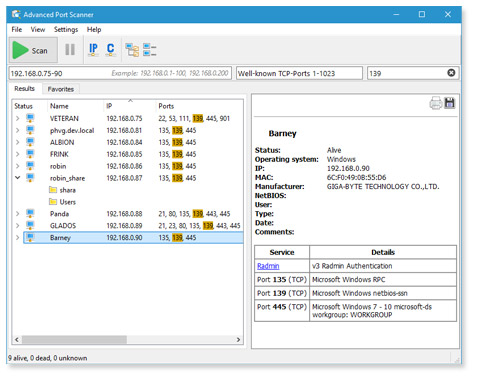The width and height of the screenshot is (477, 379).
Task: Click the horizontal scrollbar right arrow
Action: 238,339
